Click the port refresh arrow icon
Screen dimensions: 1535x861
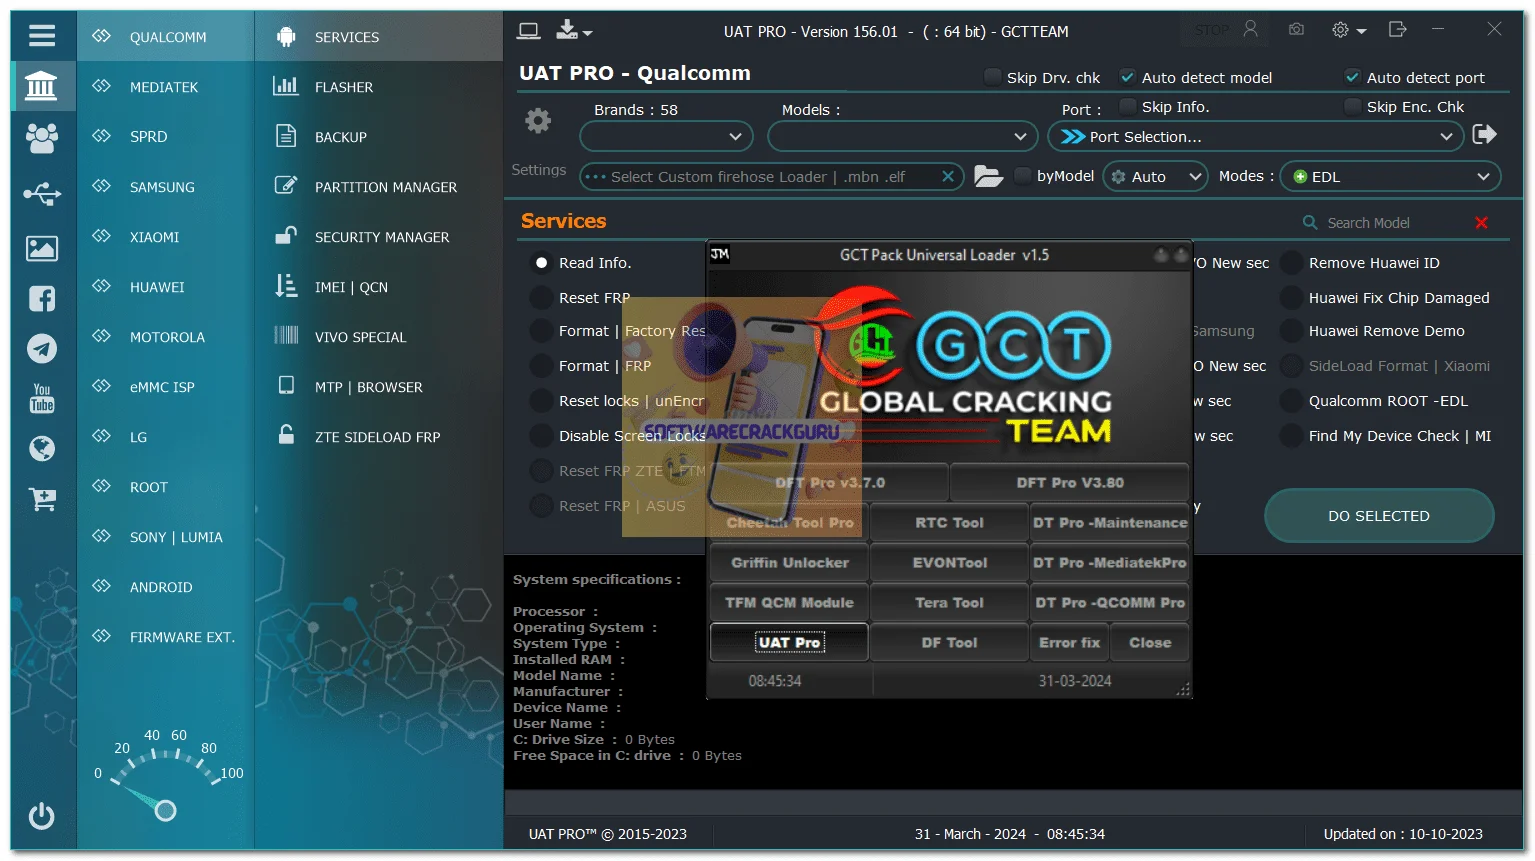click(x=1485, y=134)
